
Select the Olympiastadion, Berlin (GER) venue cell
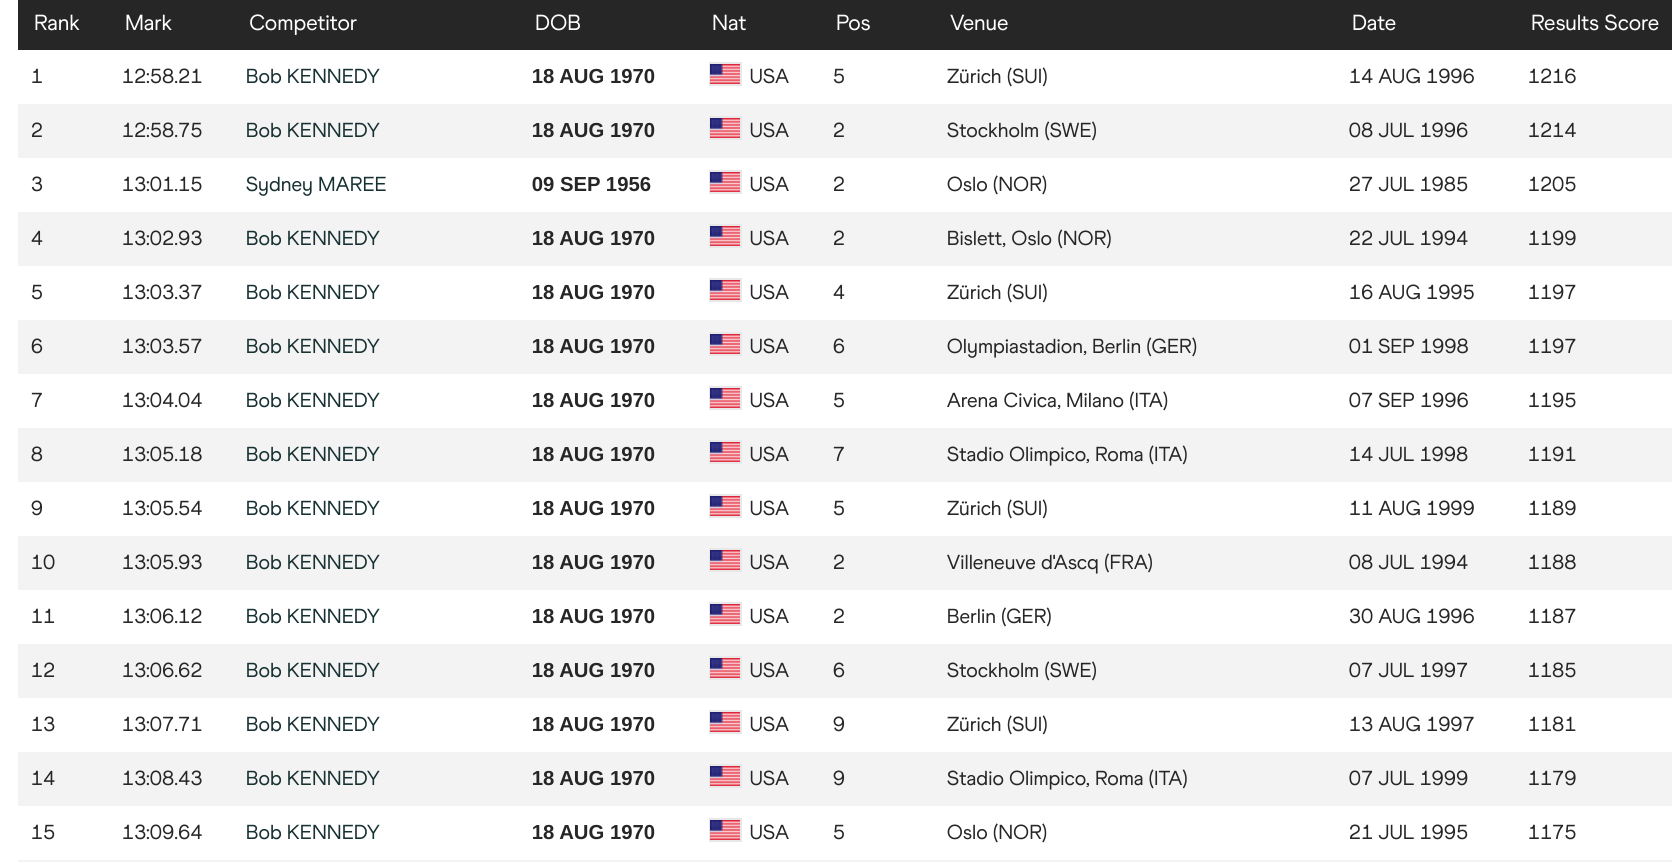pos(1072,346)
